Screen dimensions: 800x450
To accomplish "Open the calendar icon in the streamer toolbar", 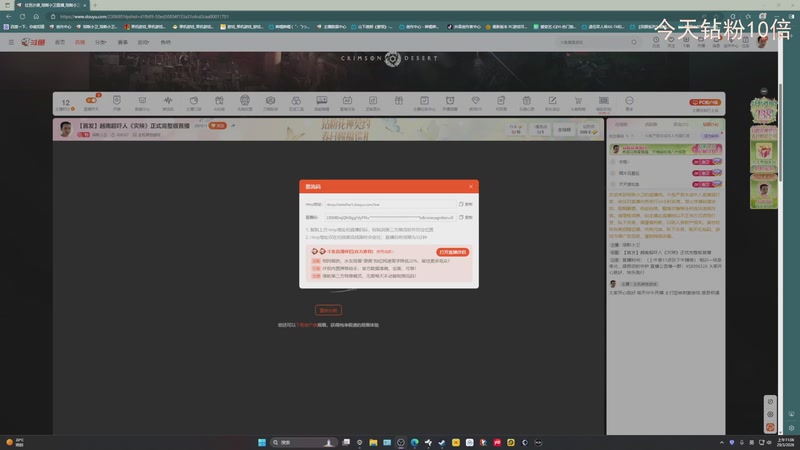I will [347, 101].
